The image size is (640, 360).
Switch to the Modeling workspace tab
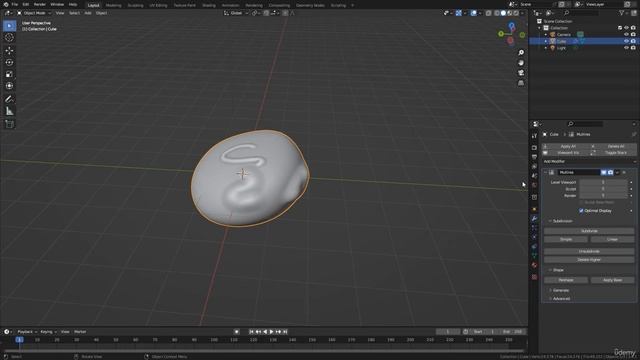click(113, 5)
